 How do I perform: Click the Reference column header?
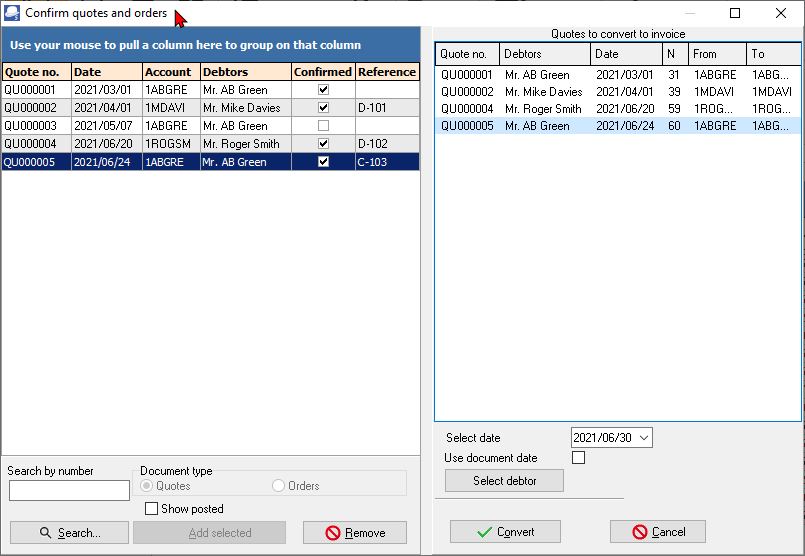tap(387, 72)
